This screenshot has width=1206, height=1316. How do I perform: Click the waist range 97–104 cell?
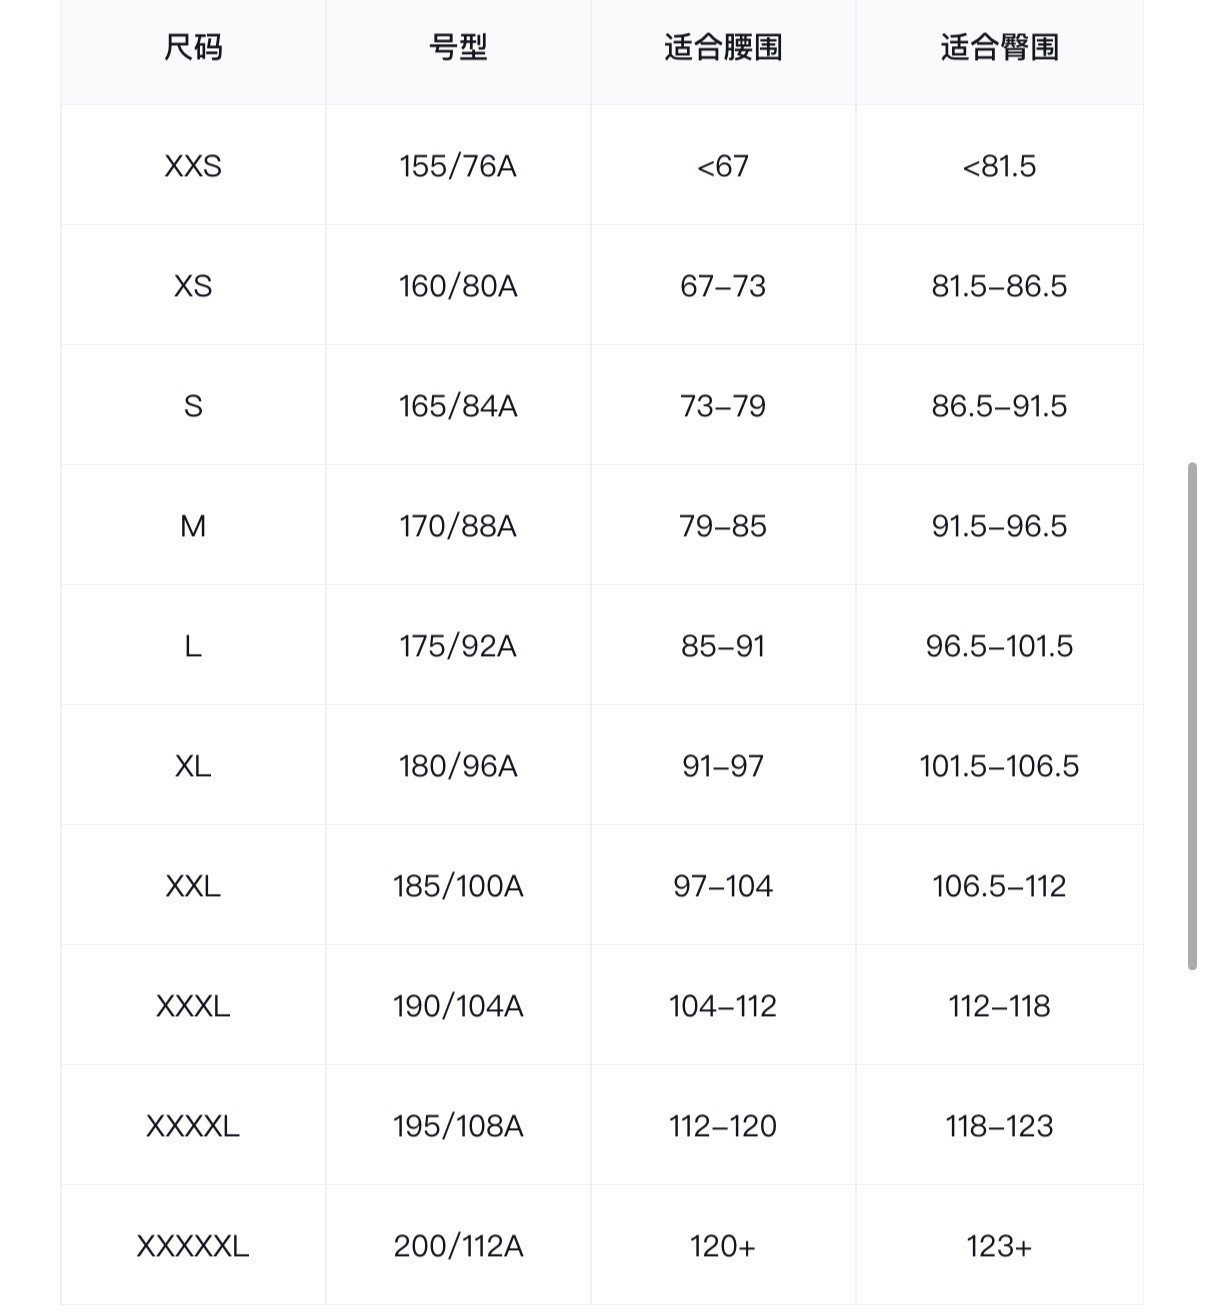pyautogui.click(x=723, y=886)
